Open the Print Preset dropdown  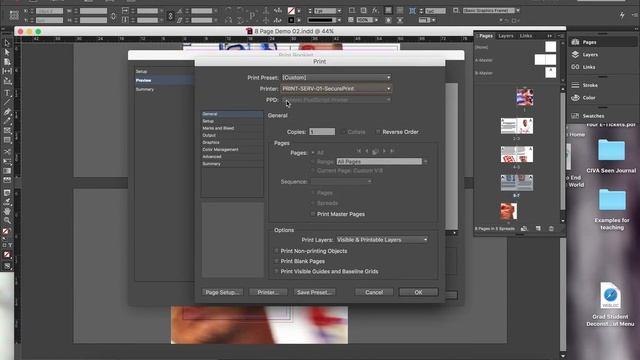pyautogui.click(x=336, y=78)
